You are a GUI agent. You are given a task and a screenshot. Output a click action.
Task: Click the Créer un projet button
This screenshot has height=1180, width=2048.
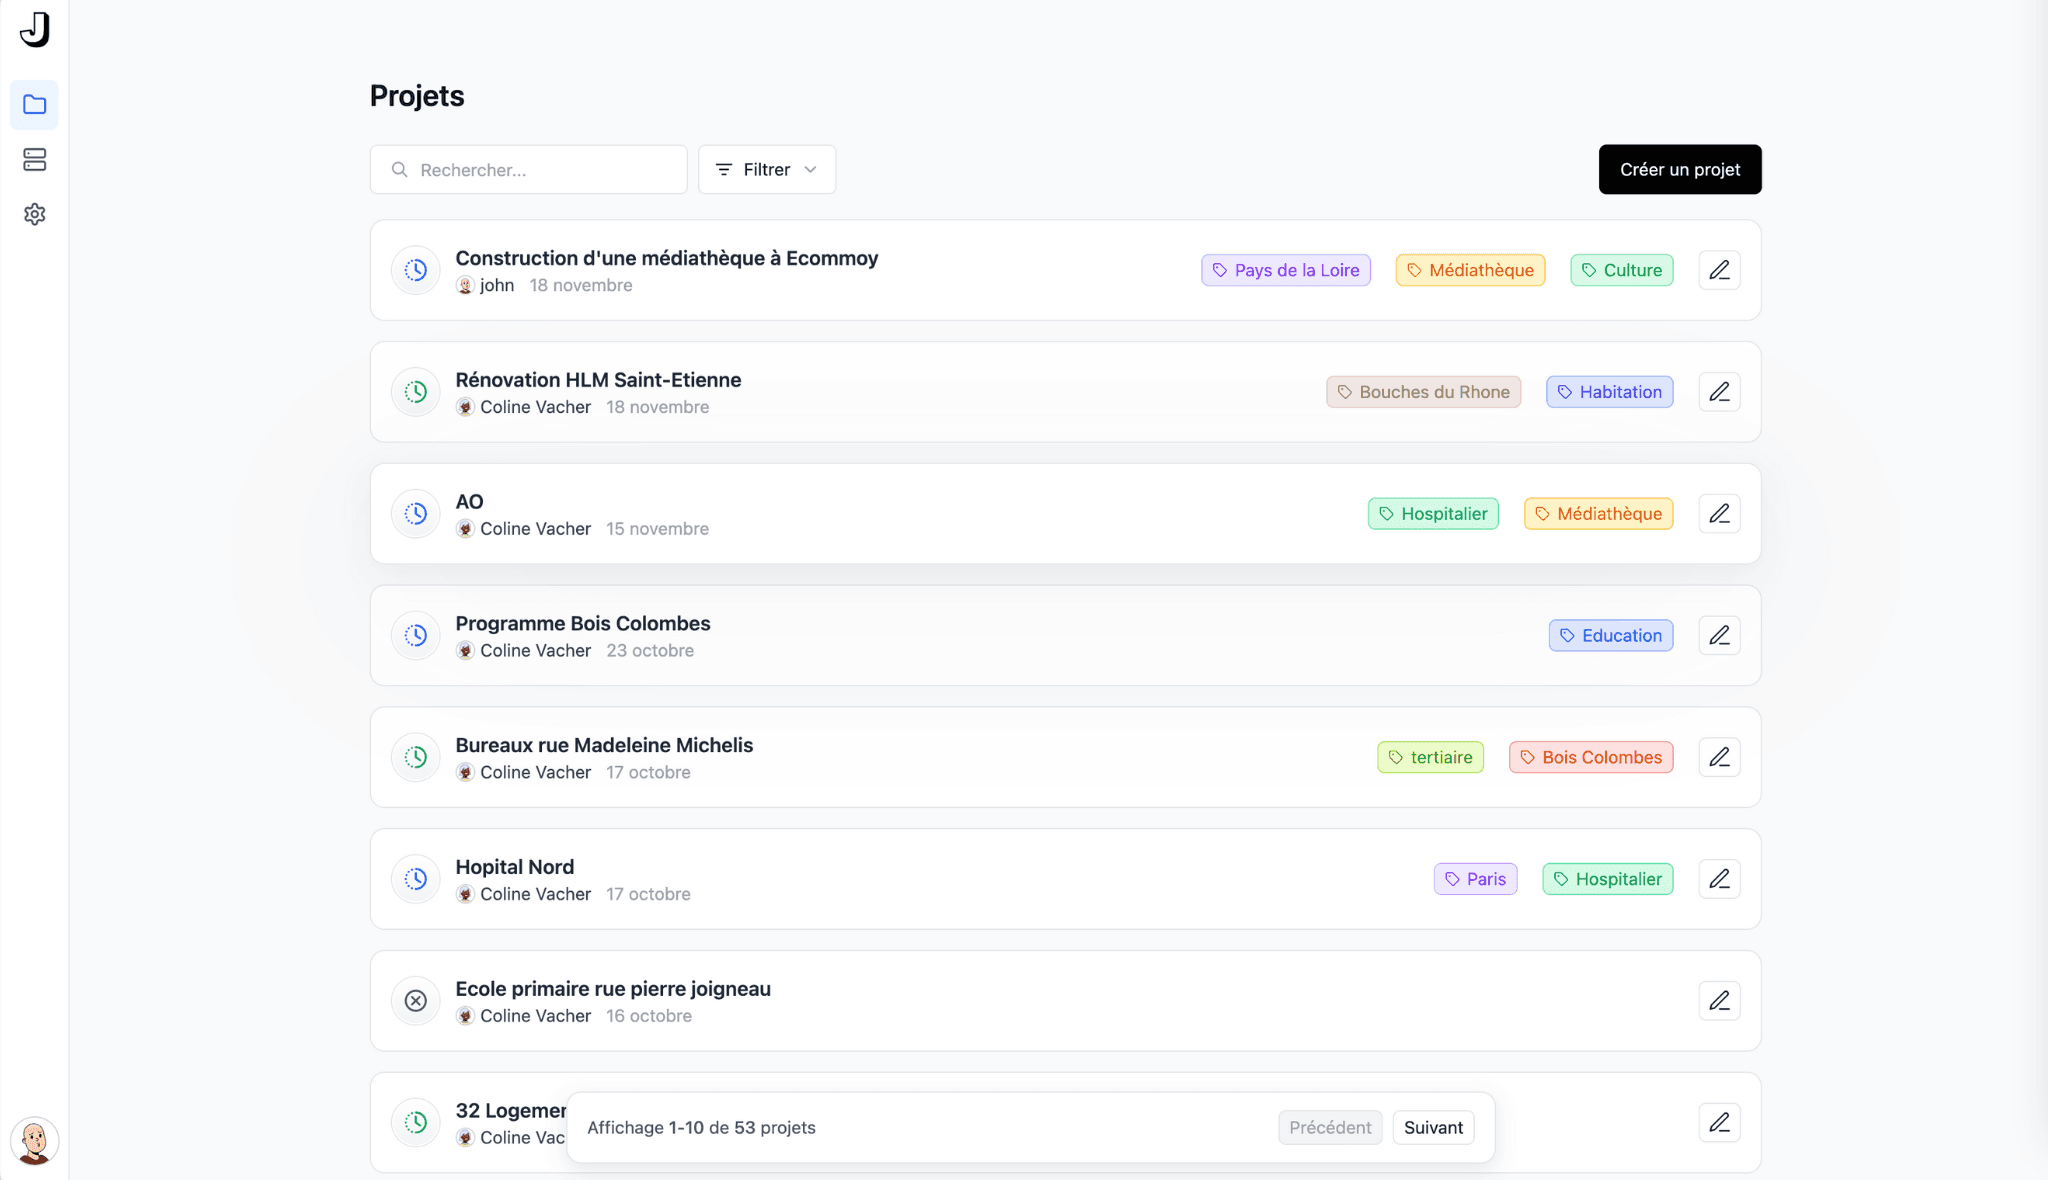click(x=1679, y=170)
